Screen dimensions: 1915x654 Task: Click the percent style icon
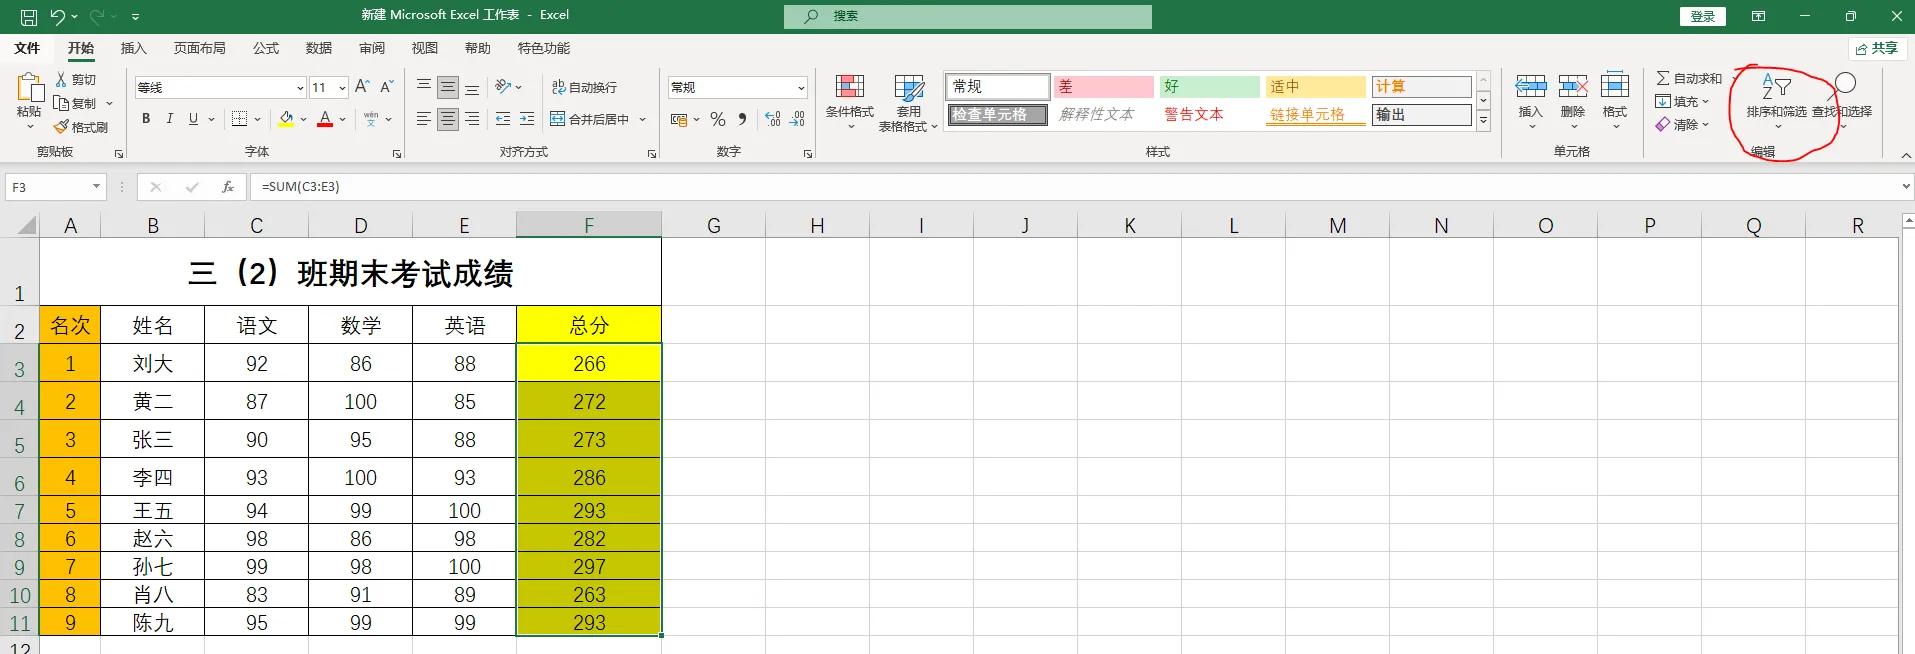(718, 119)
